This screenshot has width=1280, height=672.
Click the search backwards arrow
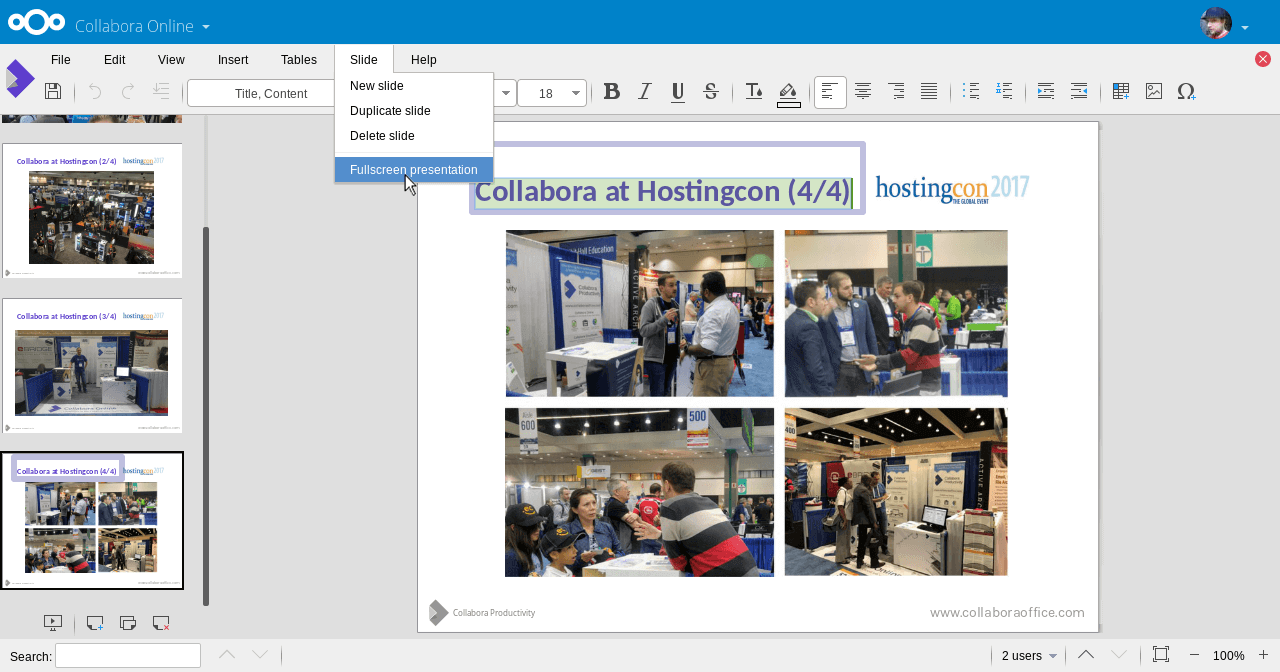(227, 655)
